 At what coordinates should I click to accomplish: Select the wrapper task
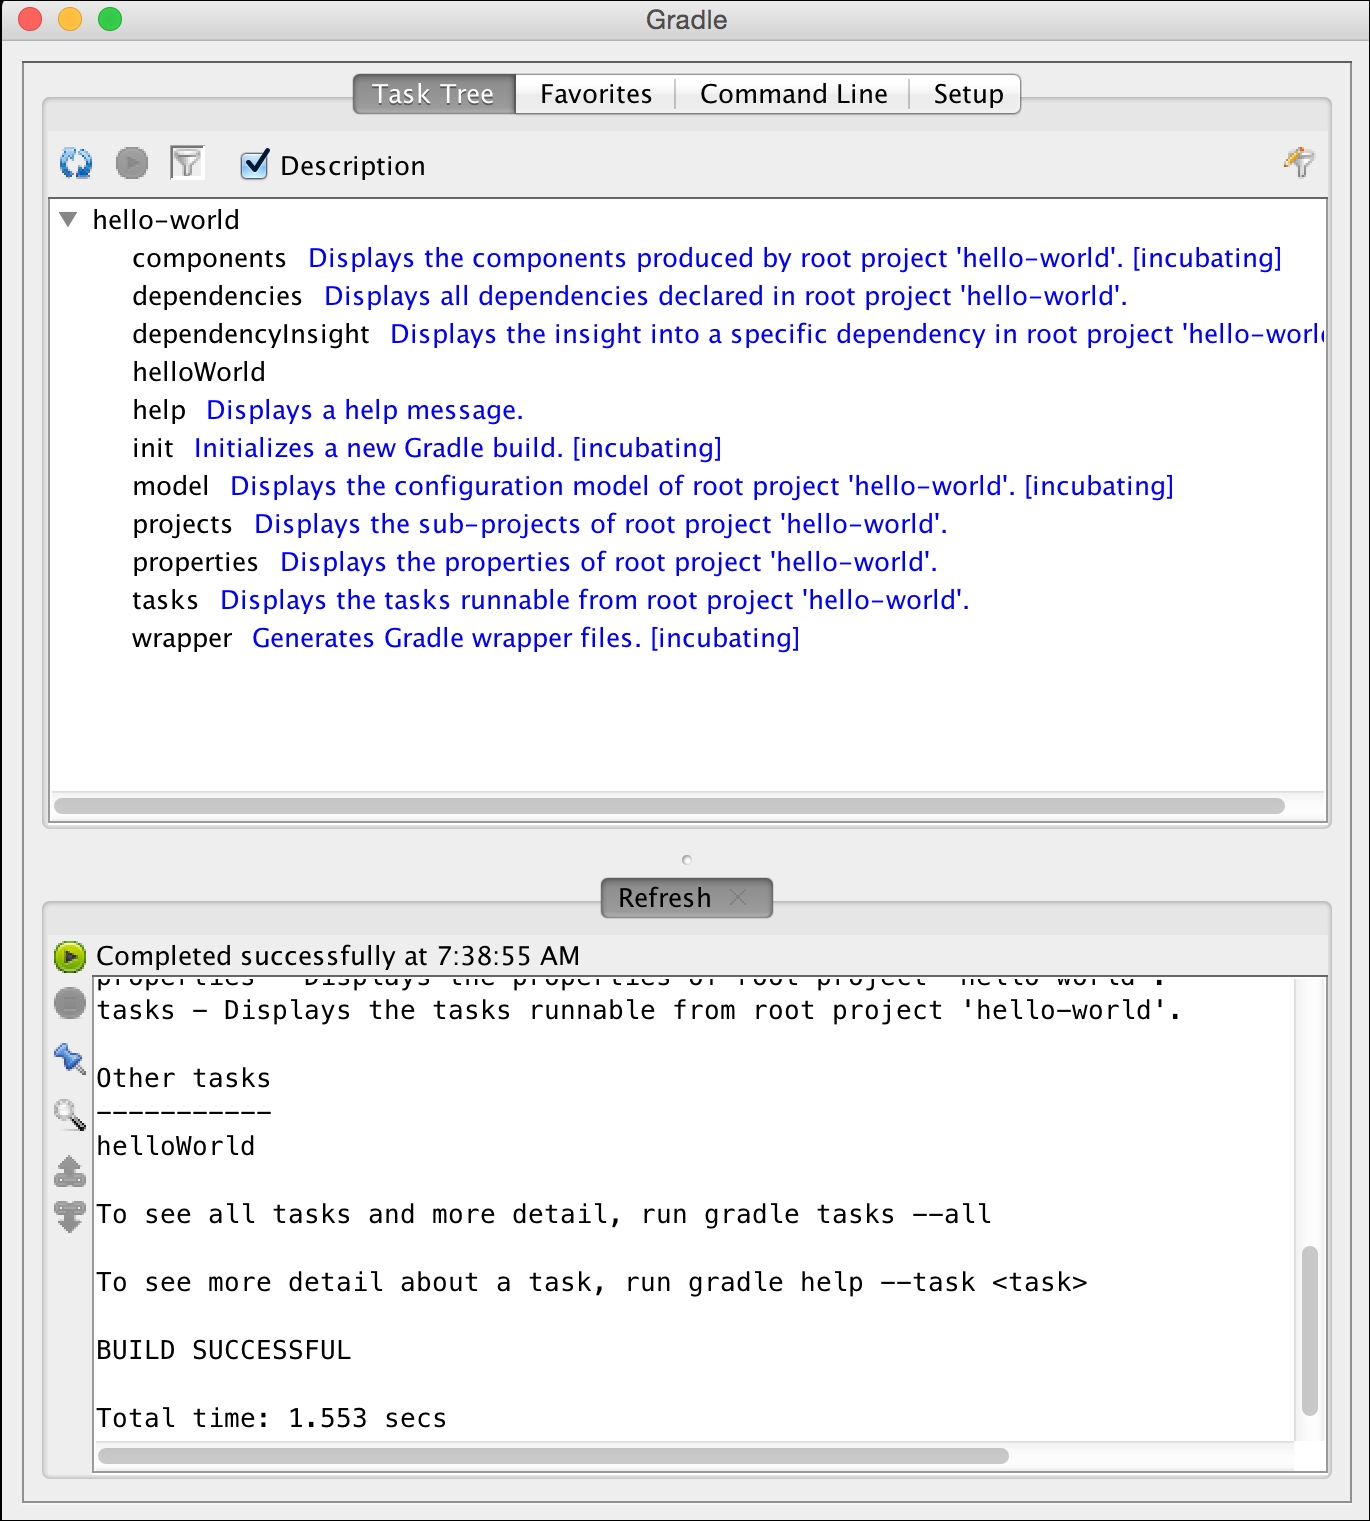point(182,638)
